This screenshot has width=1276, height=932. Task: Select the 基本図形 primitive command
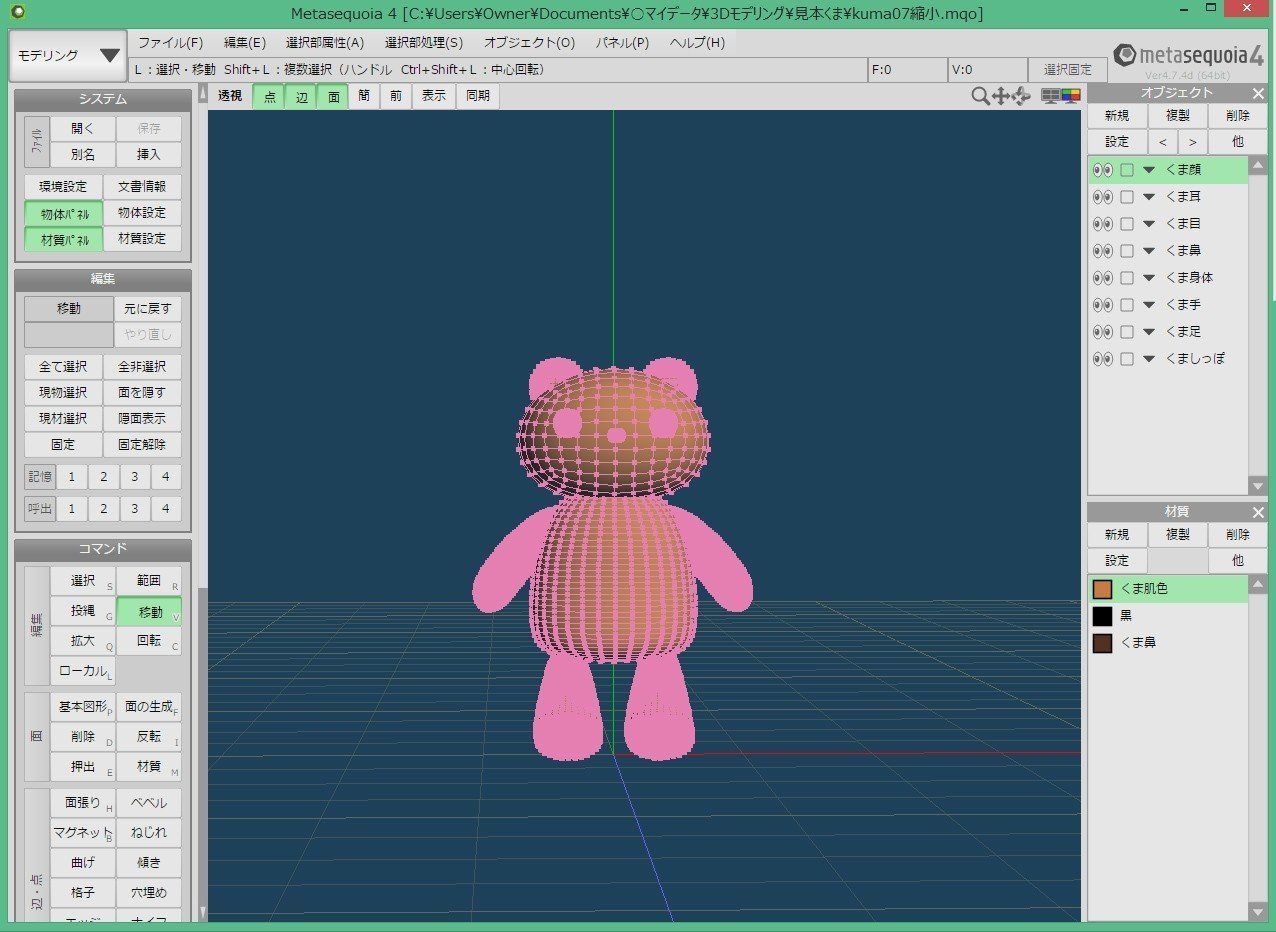83,707
